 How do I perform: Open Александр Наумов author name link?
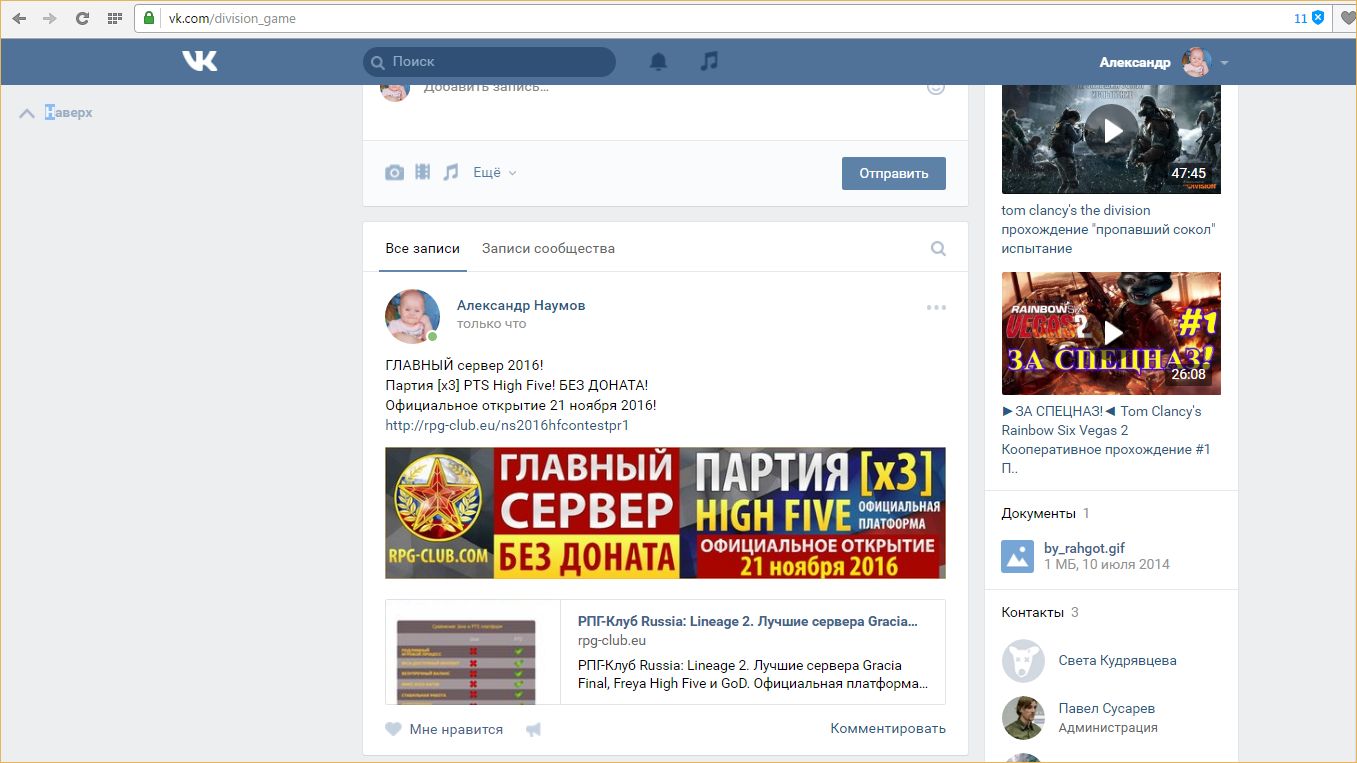pos(521,305)
